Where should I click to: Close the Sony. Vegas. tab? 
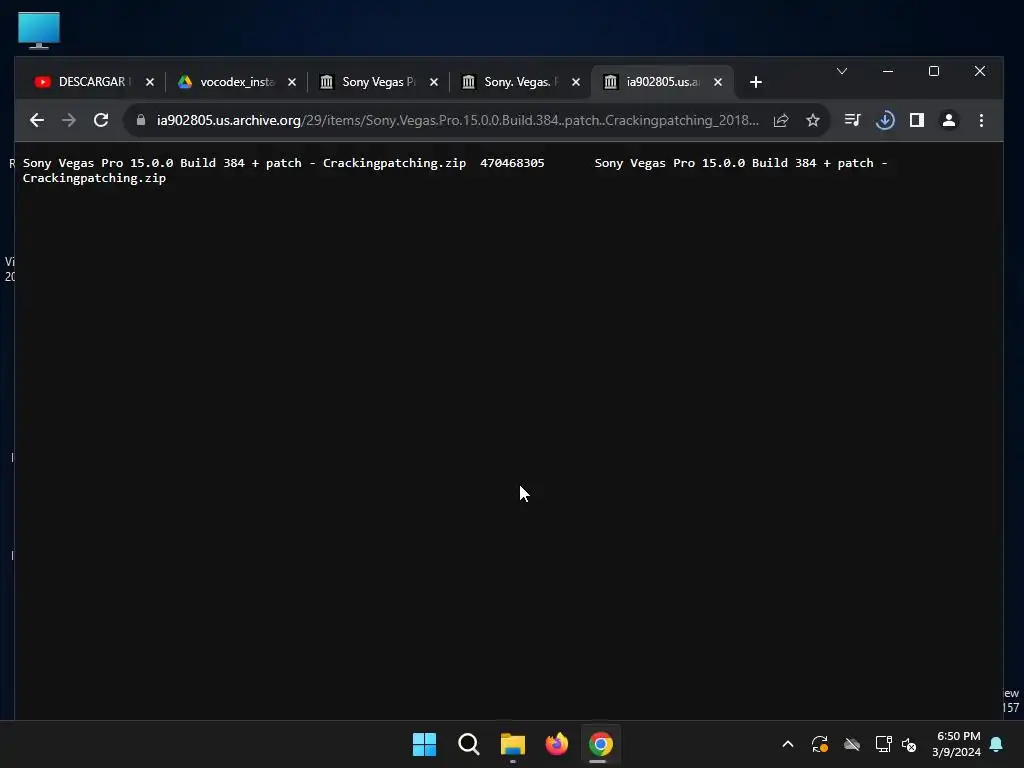pos(575,82)
